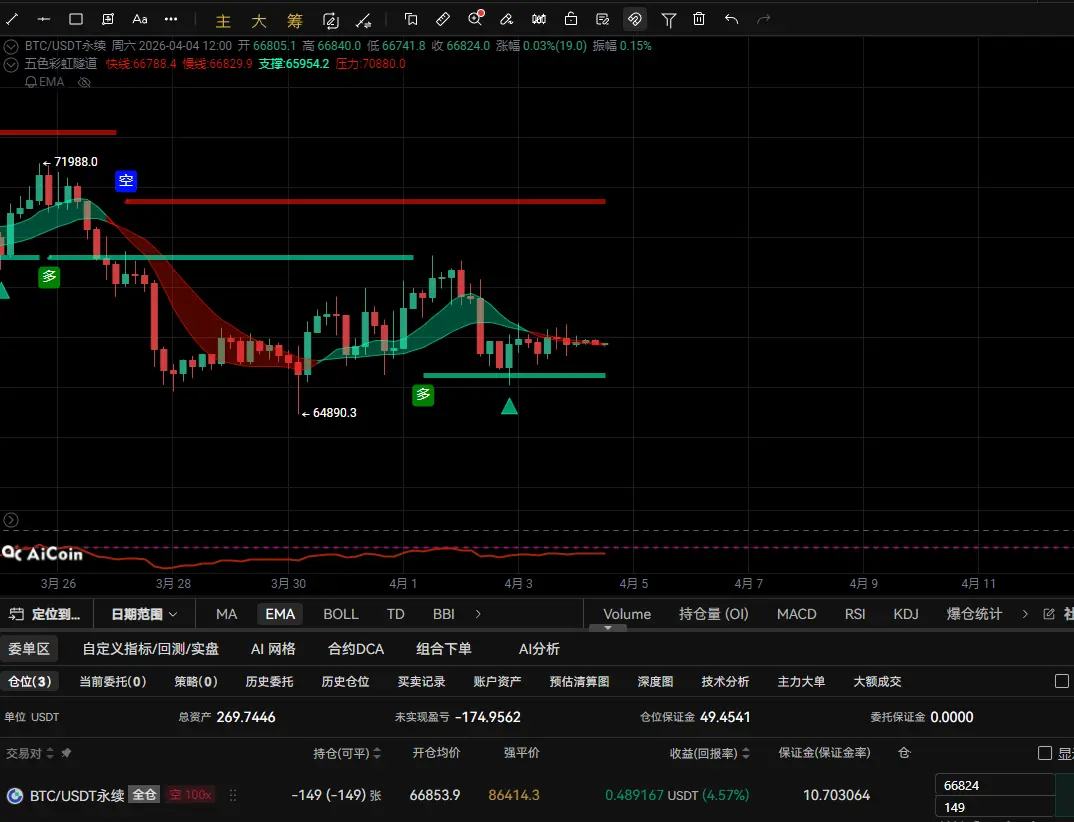1074x822 pixels.
Task: Open 自定义指标/回测/实盘 tab
Action: [x=151, y=649]
